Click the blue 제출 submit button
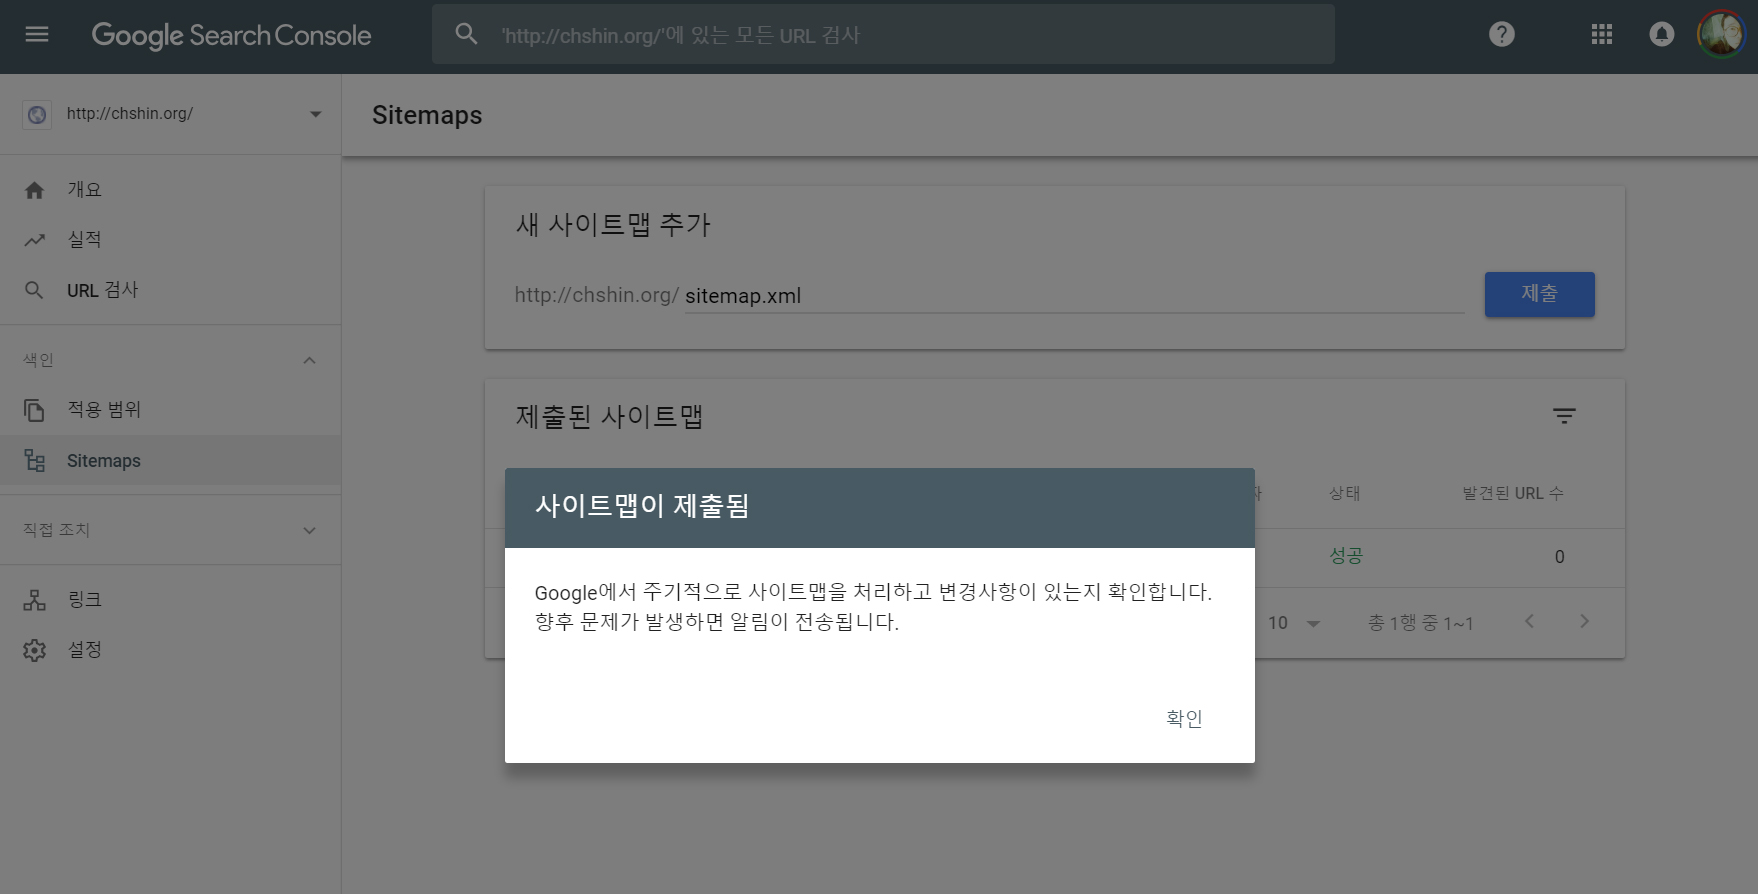 pos(1539,294)
